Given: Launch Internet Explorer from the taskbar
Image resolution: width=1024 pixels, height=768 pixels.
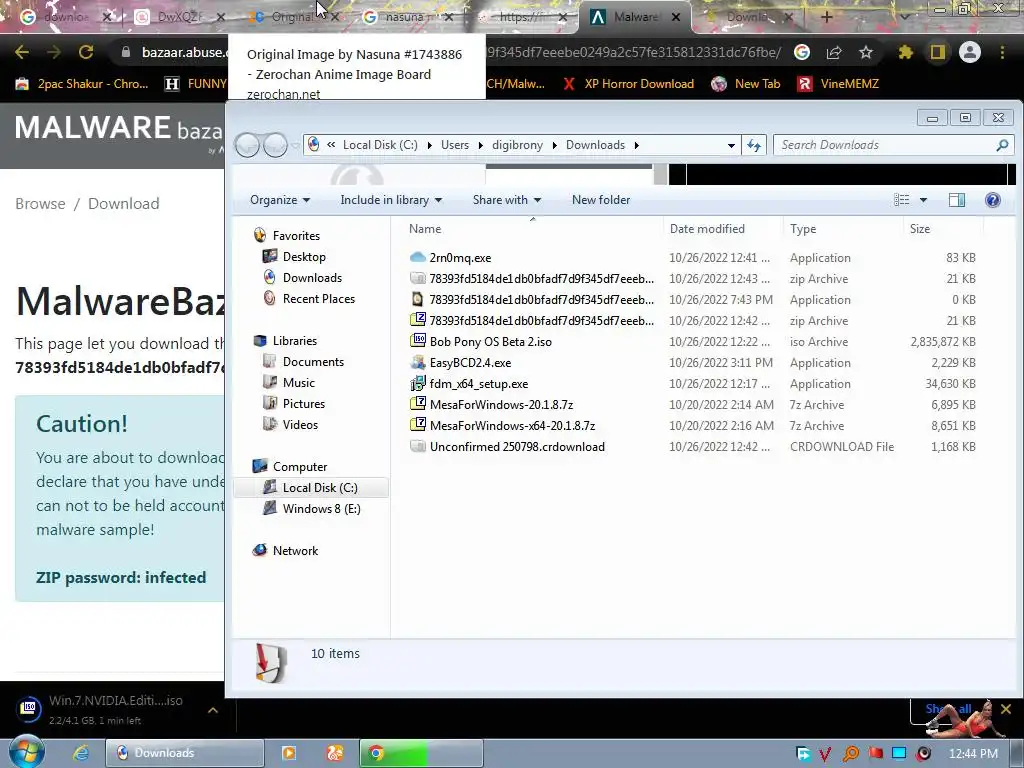Looking at the screenshot, I should tap(80, 753).
